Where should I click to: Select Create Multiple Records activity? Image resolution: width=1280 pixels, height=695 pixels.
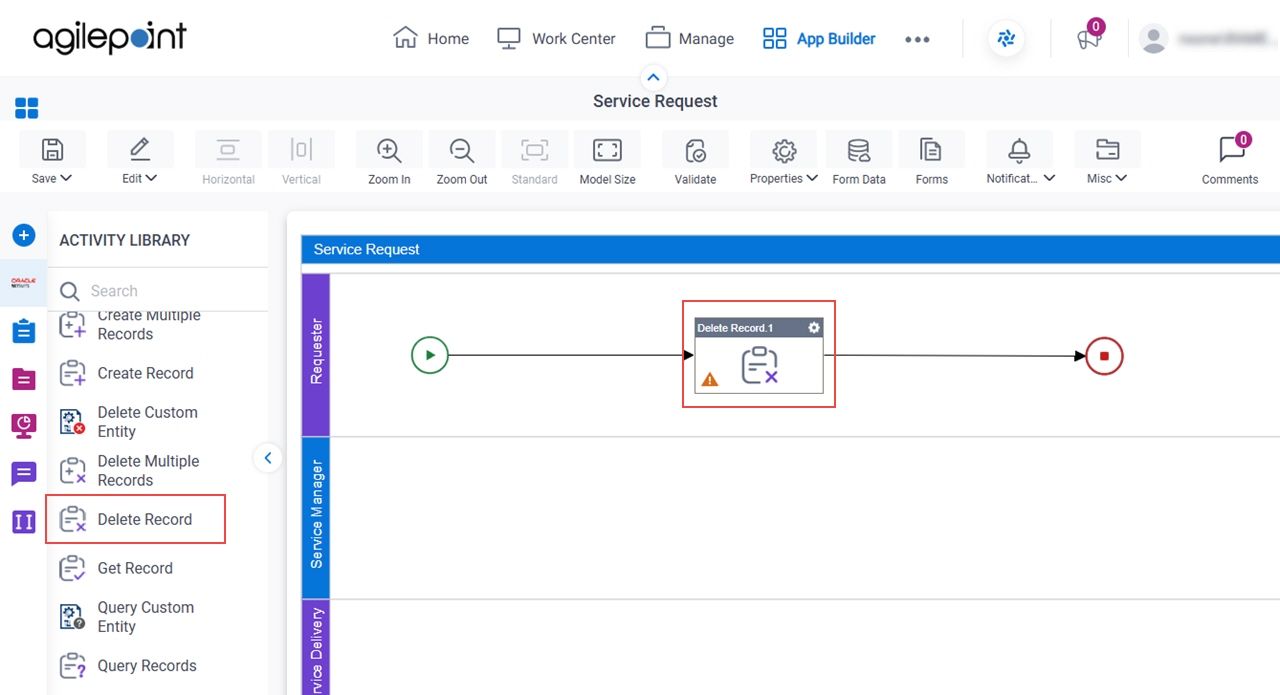pyautogui.click(x=148, y=324)
